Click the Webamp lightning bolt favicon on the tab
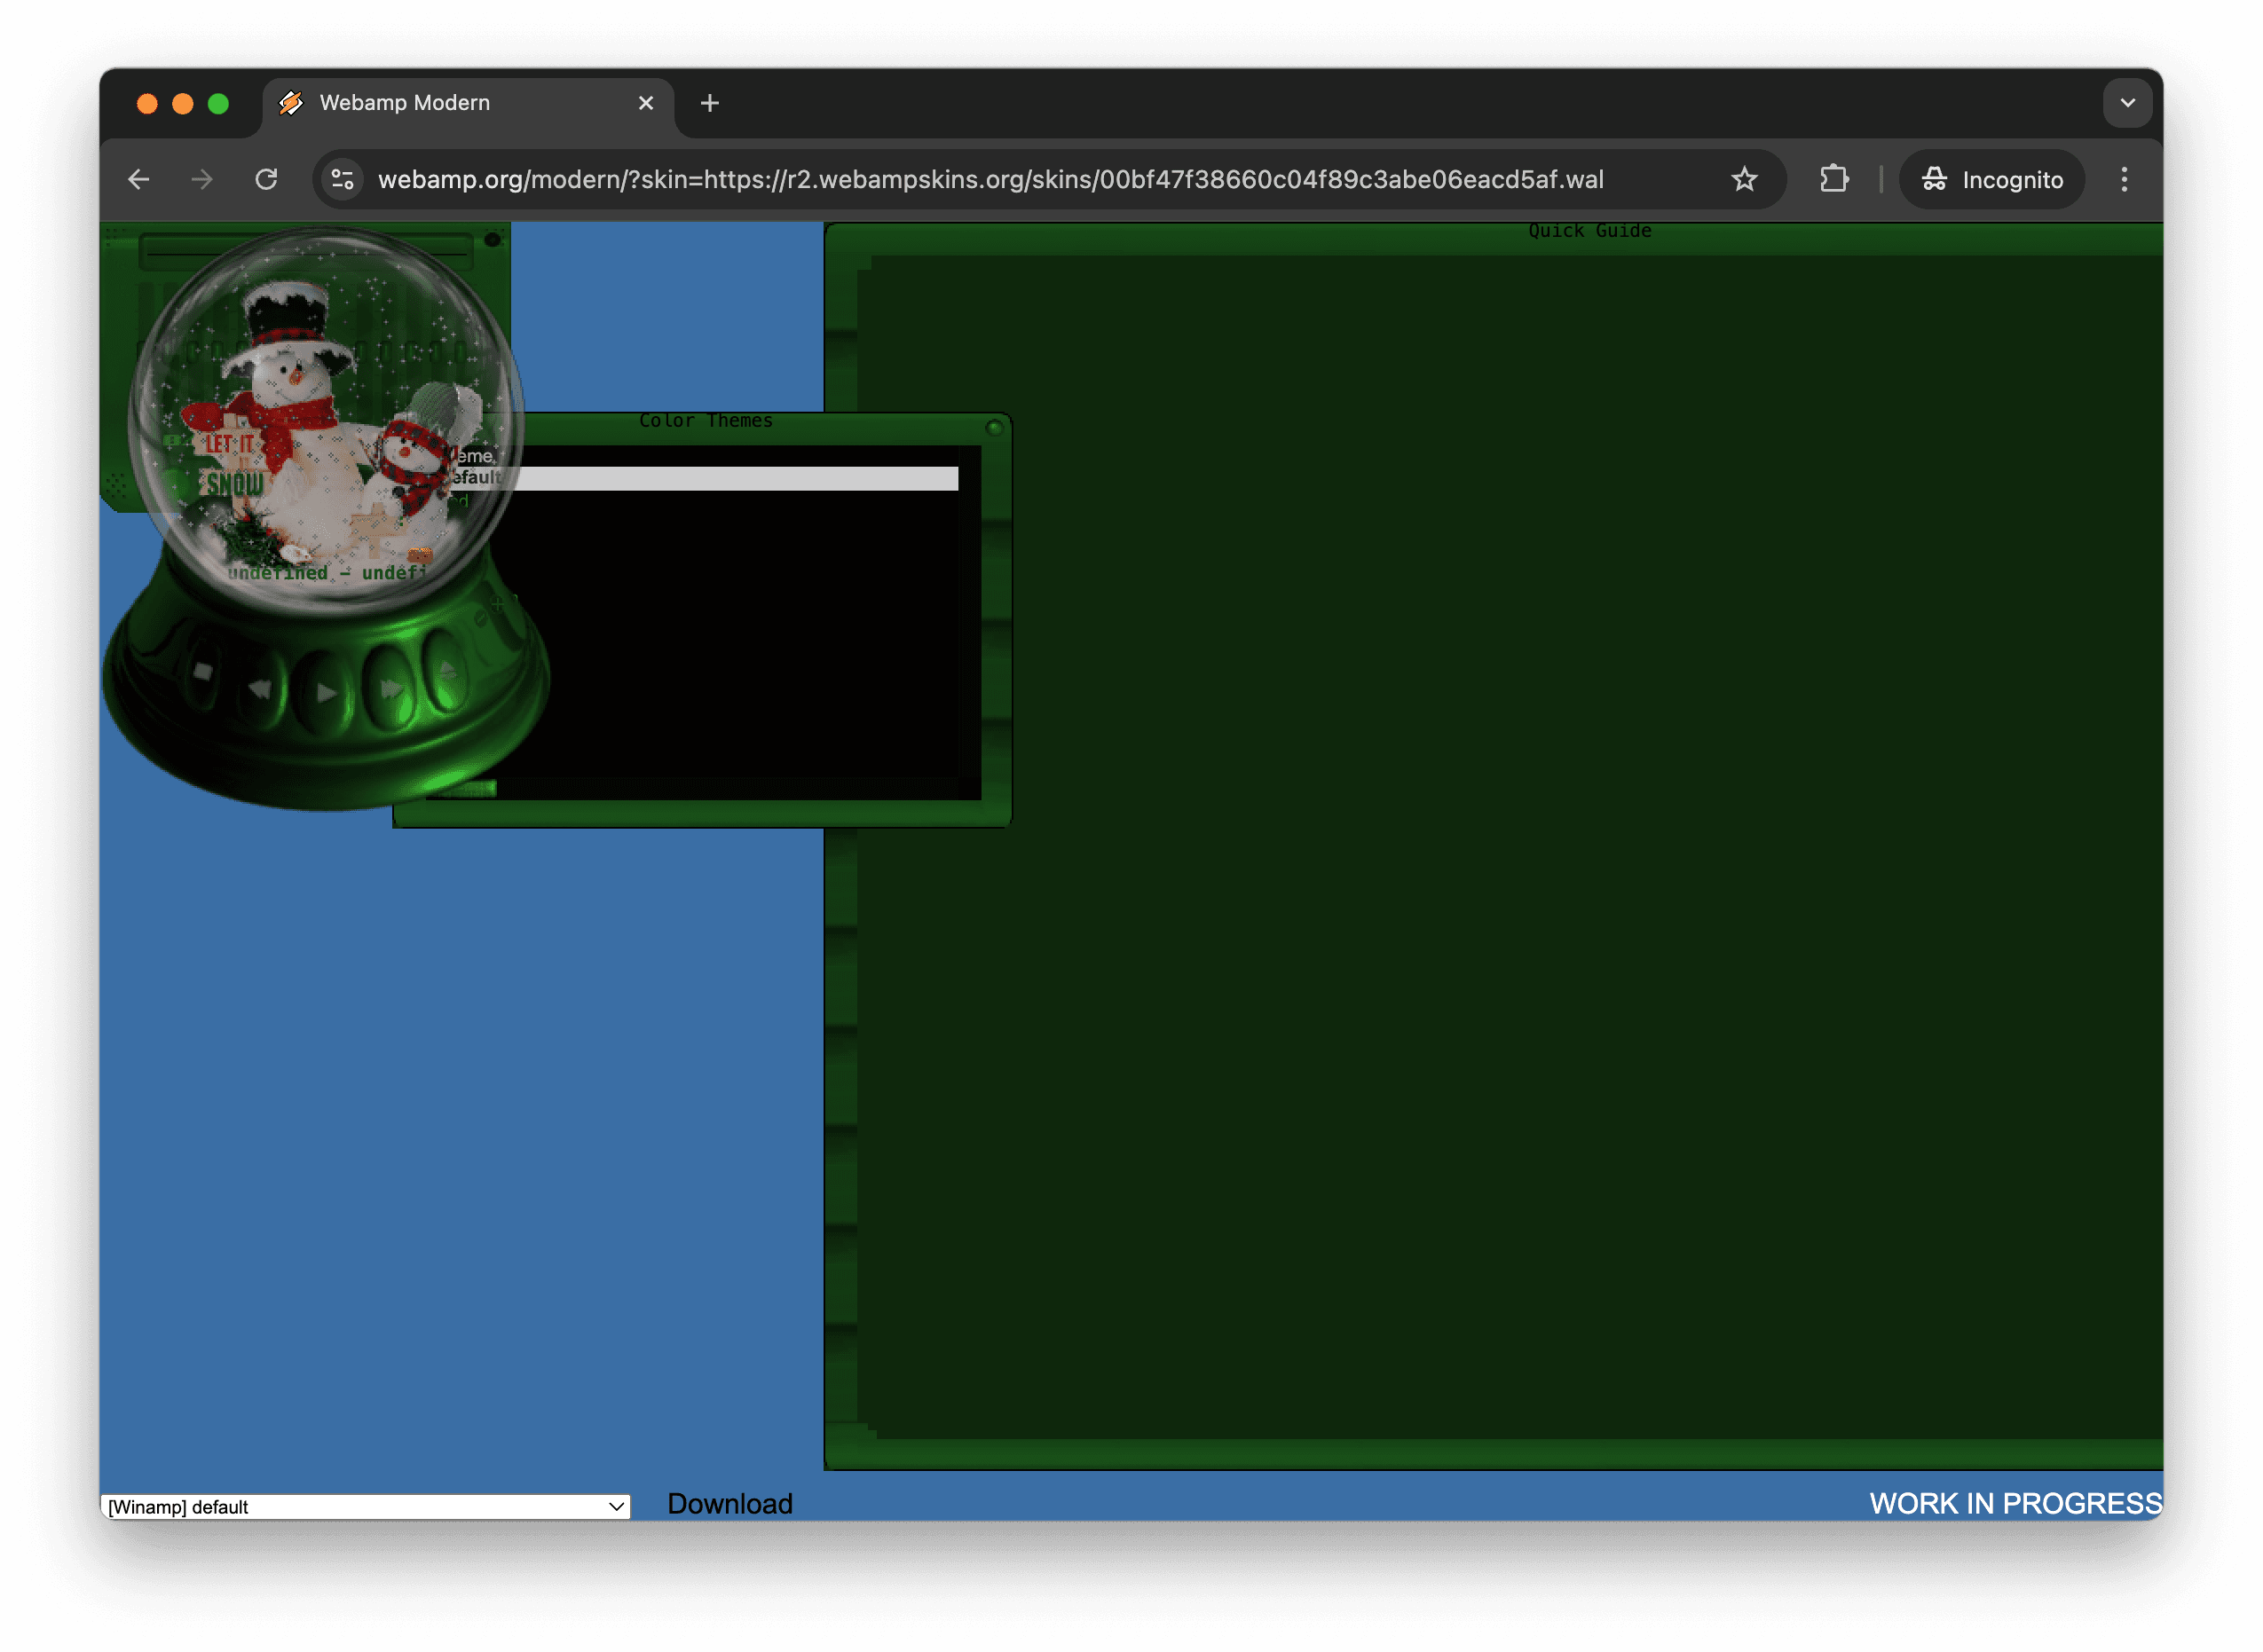The height and width of the screenshot is (1652, 2263). (290, 102)
